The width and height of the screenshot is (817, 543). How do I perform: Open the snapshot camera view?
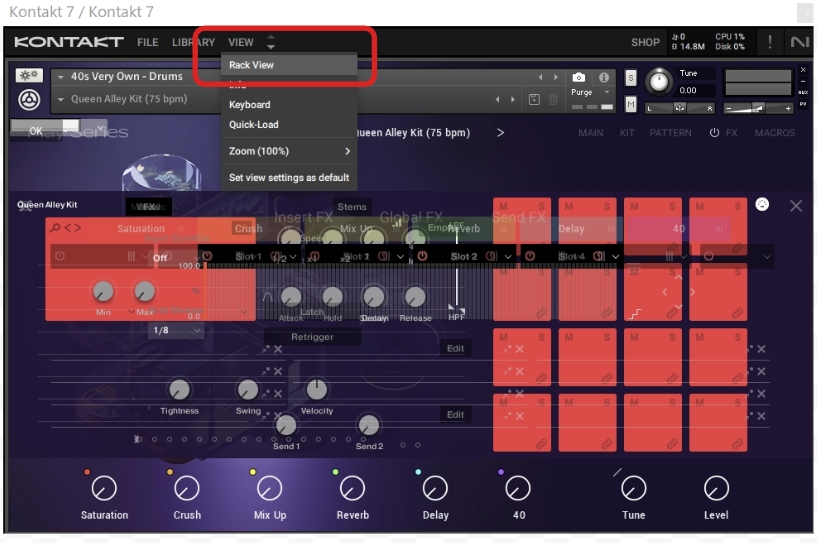click(578, 77)
